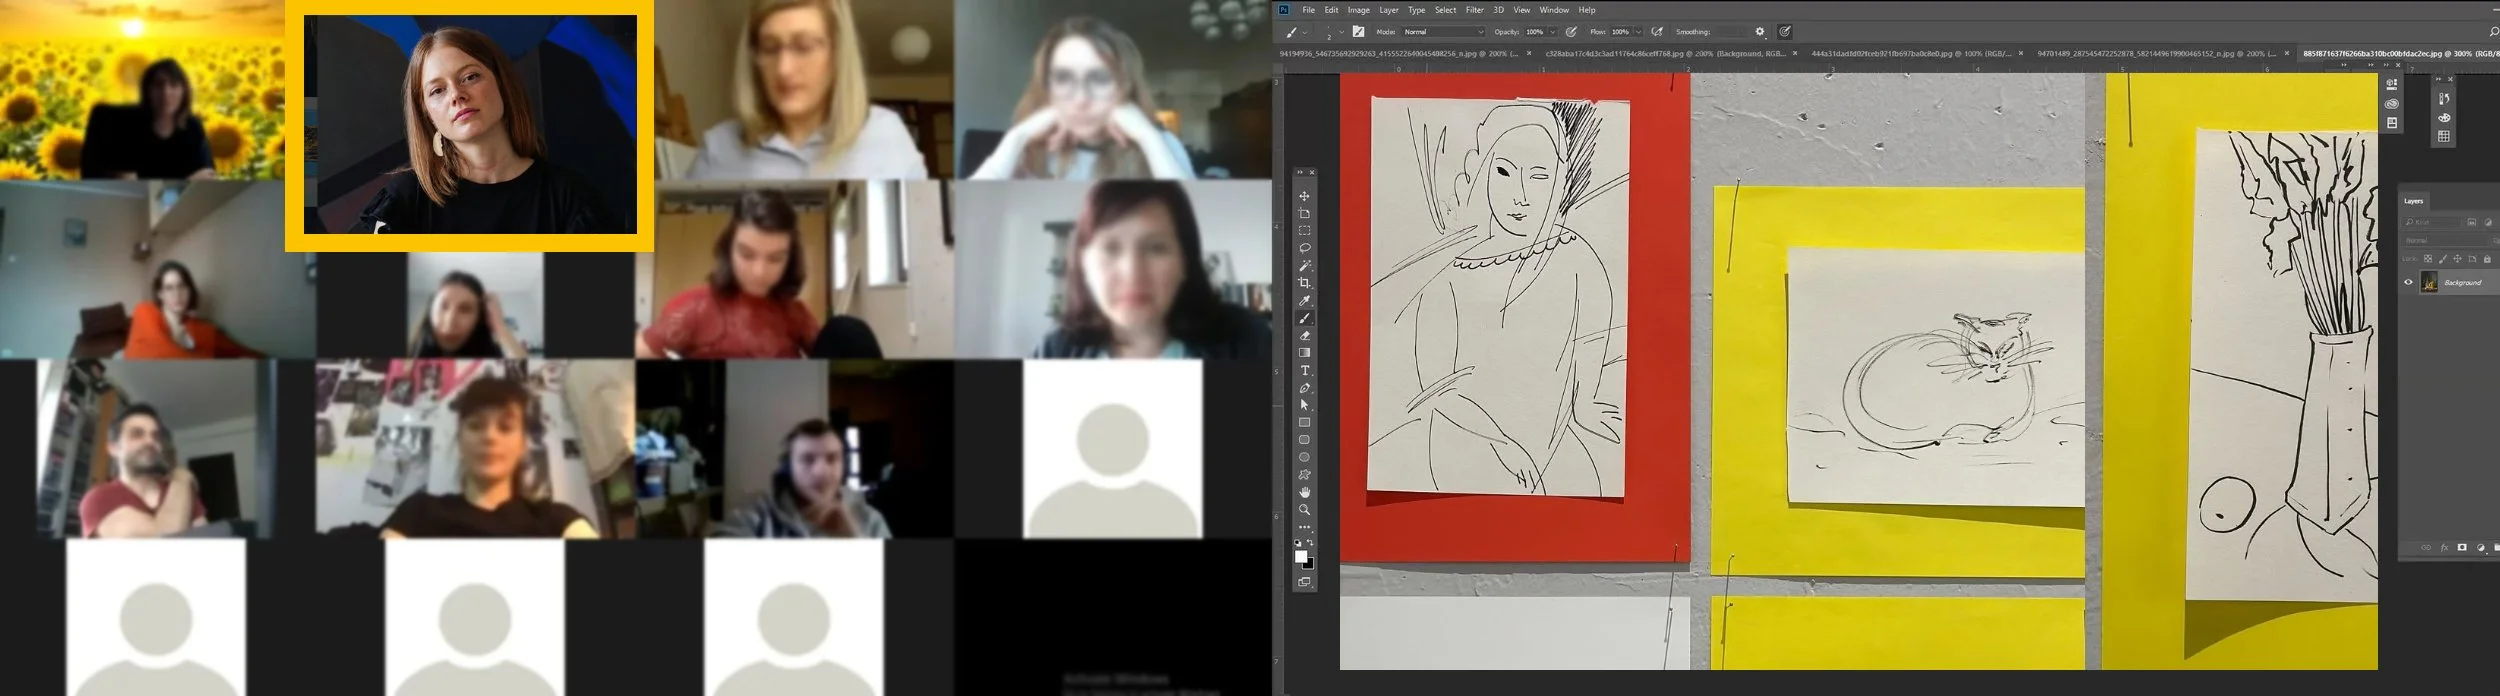
Task: Toggle lock position in Layers panel
Action: 2457,259
